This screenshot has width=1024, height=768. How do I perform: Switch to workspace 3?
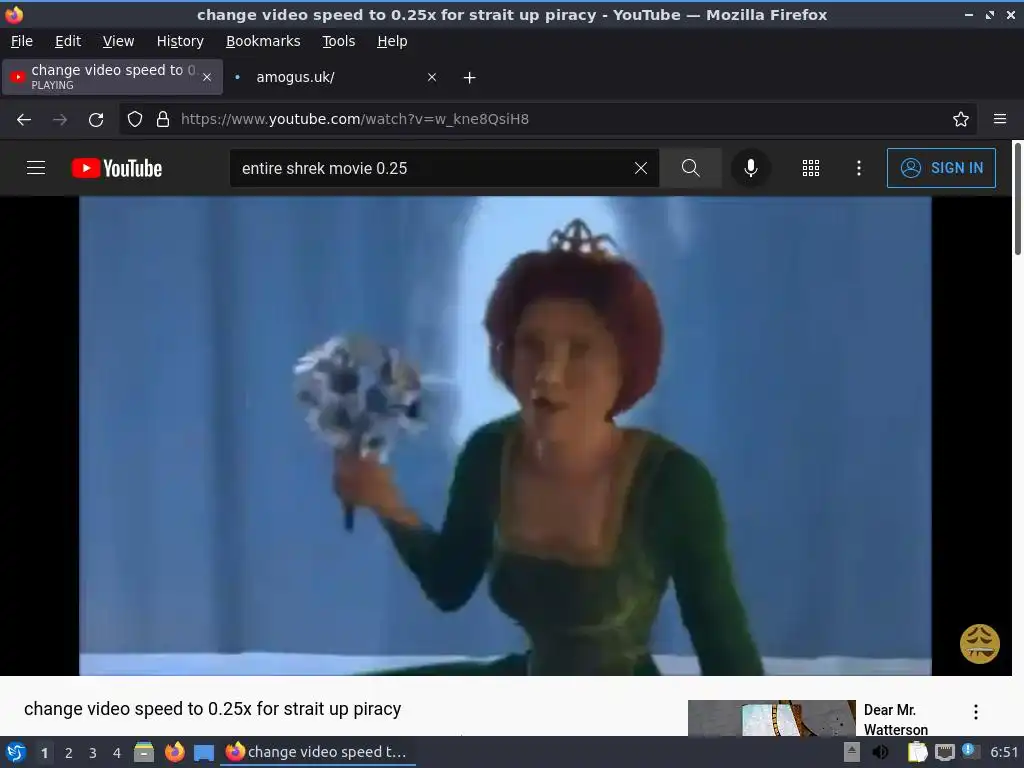tap(93, 753)
